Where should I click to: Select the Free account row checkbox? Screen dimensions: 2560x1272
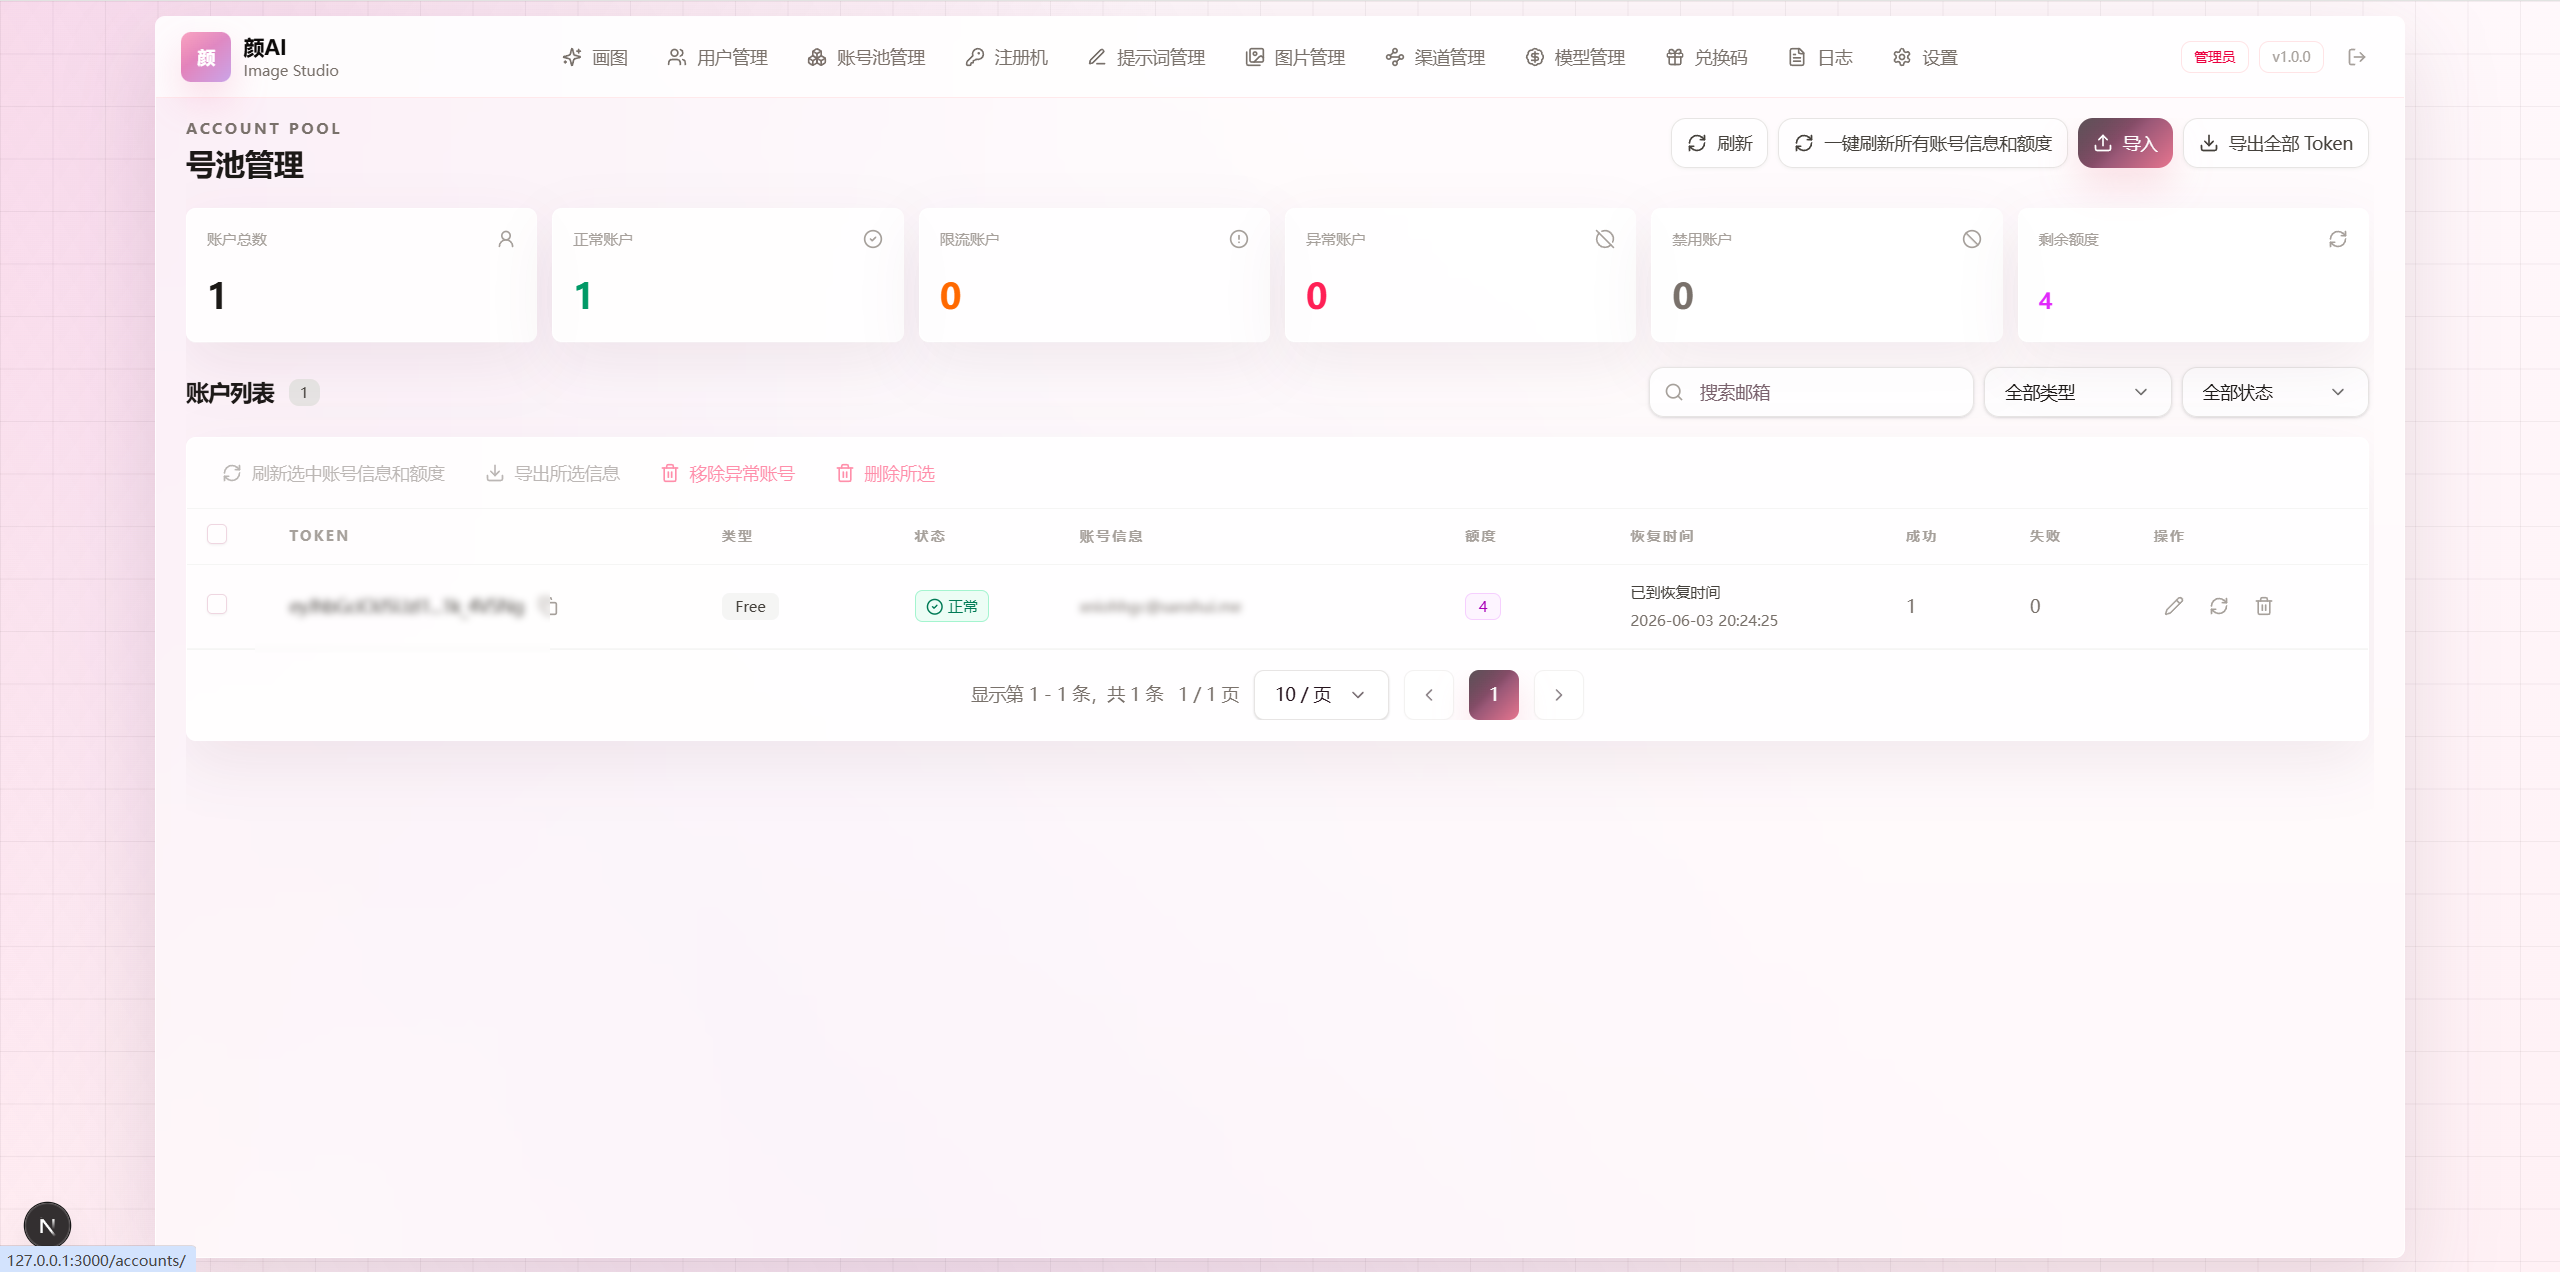pyautogui.click(x=217, y=604)
